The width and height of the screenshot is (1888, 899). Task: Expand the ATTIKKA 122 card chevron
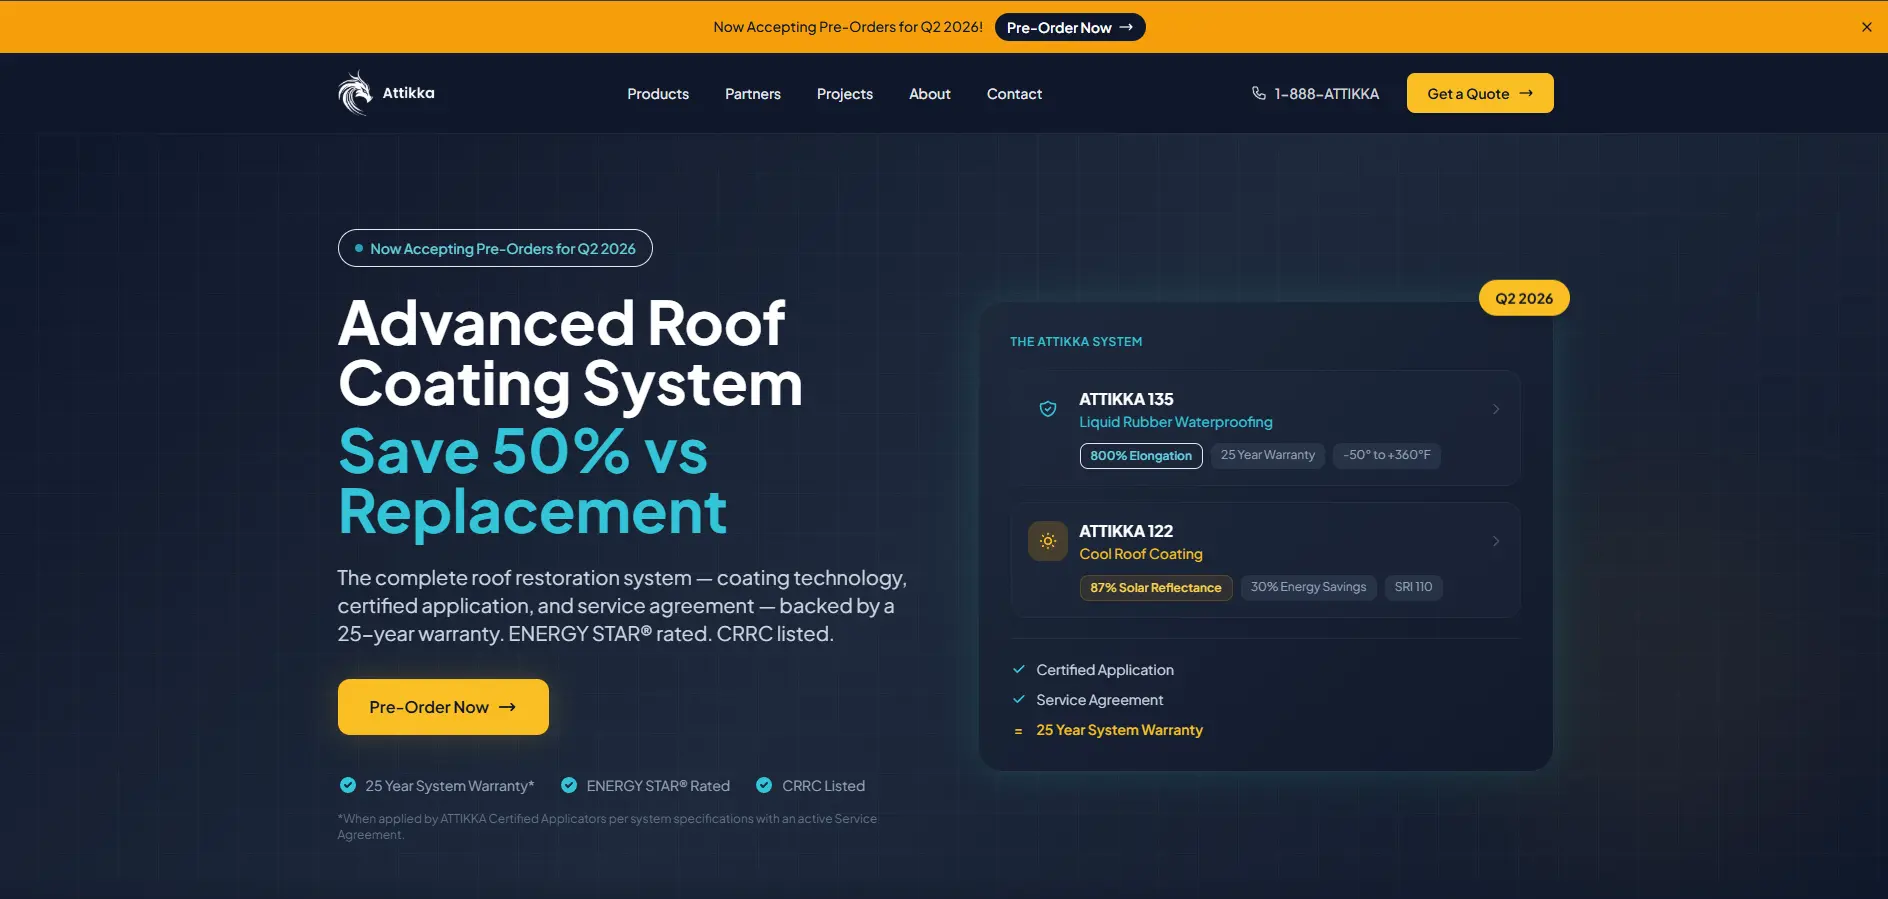pos(1496,541)
